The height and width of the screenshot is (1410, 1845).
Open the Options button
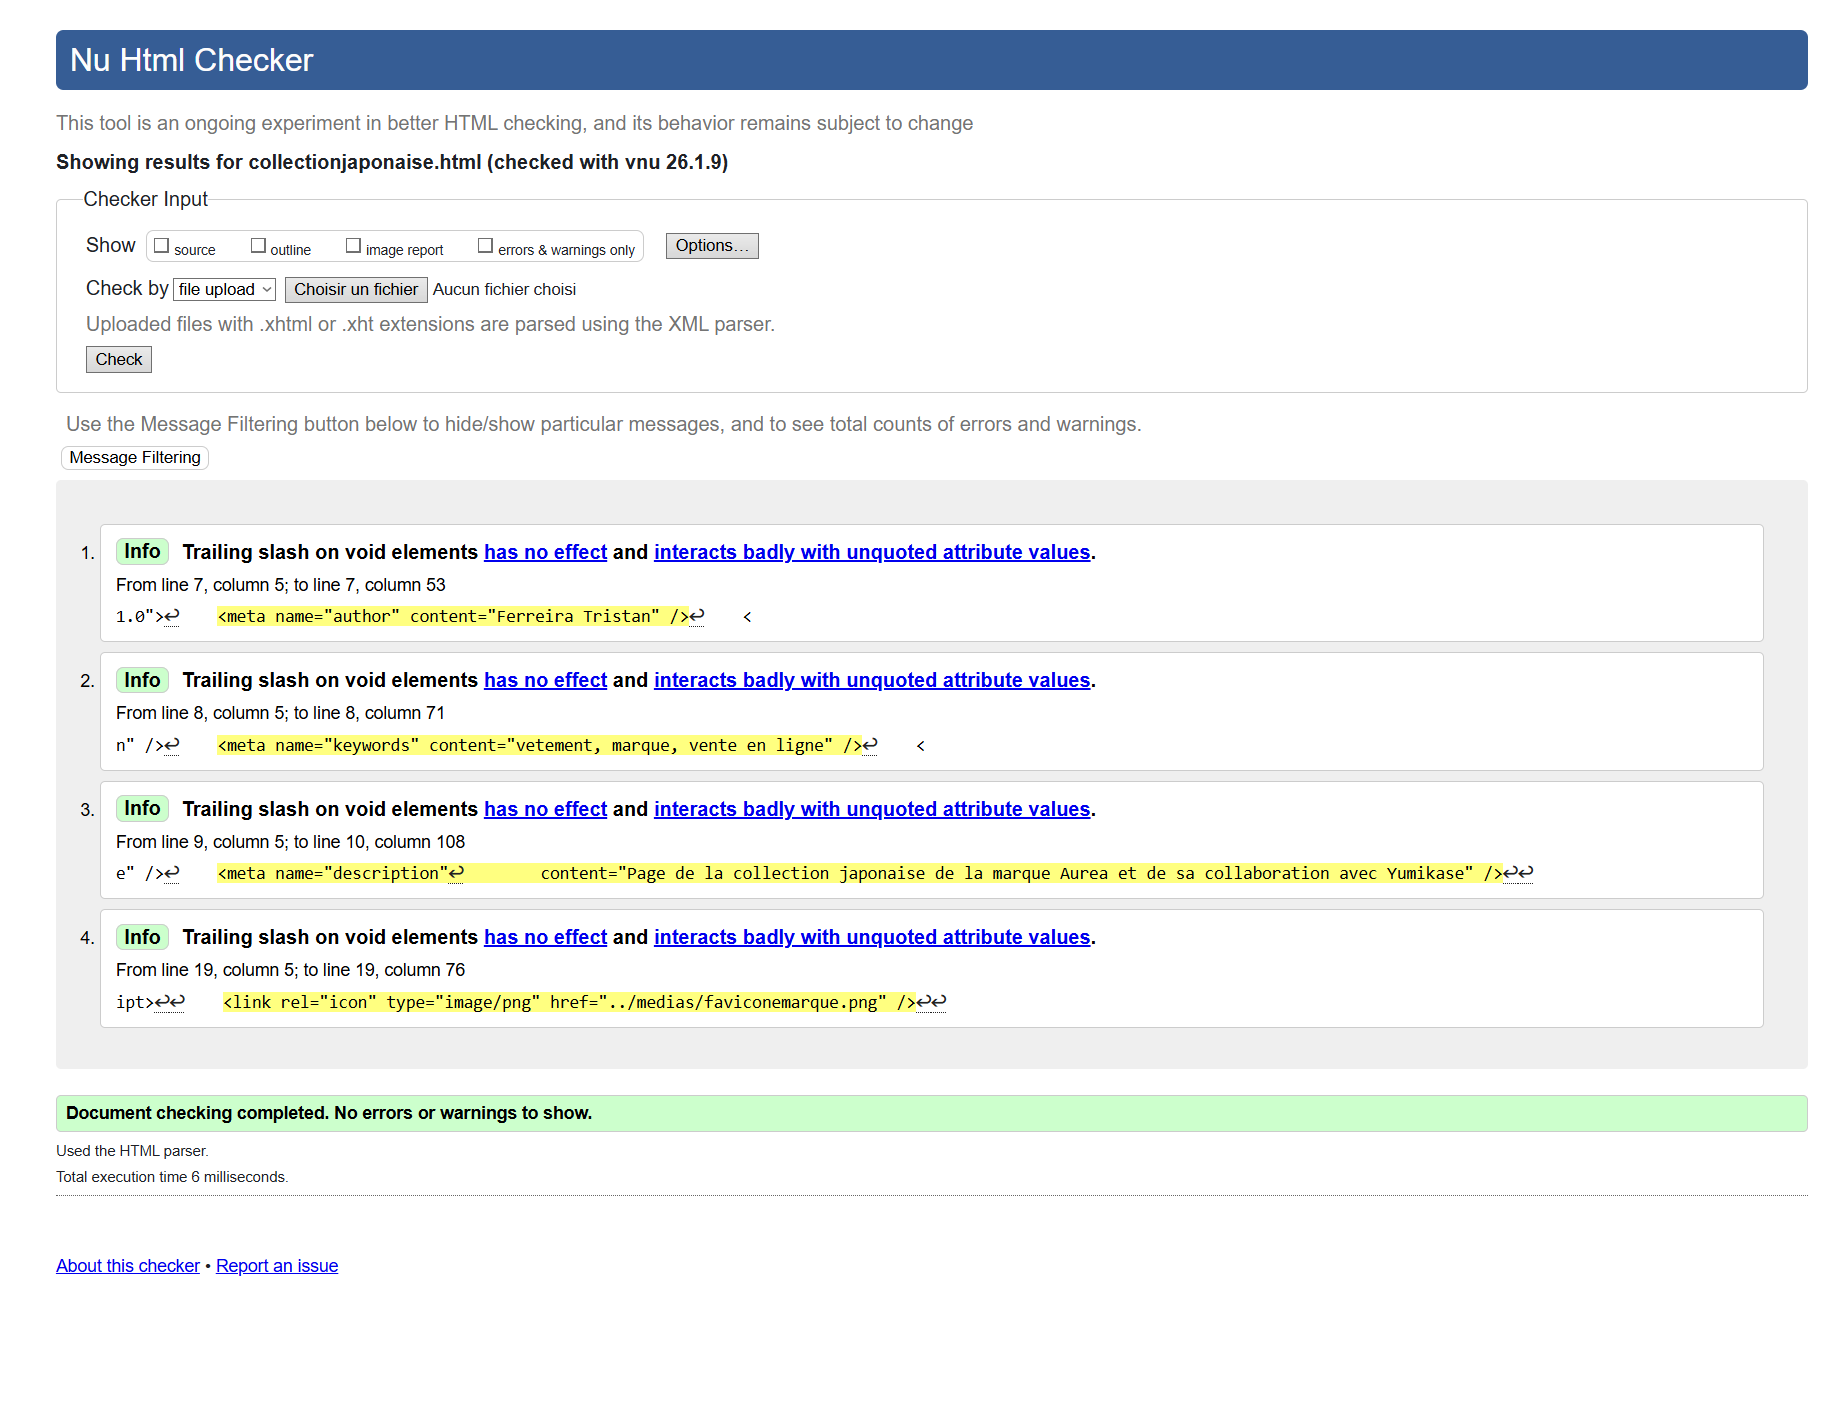711,246
